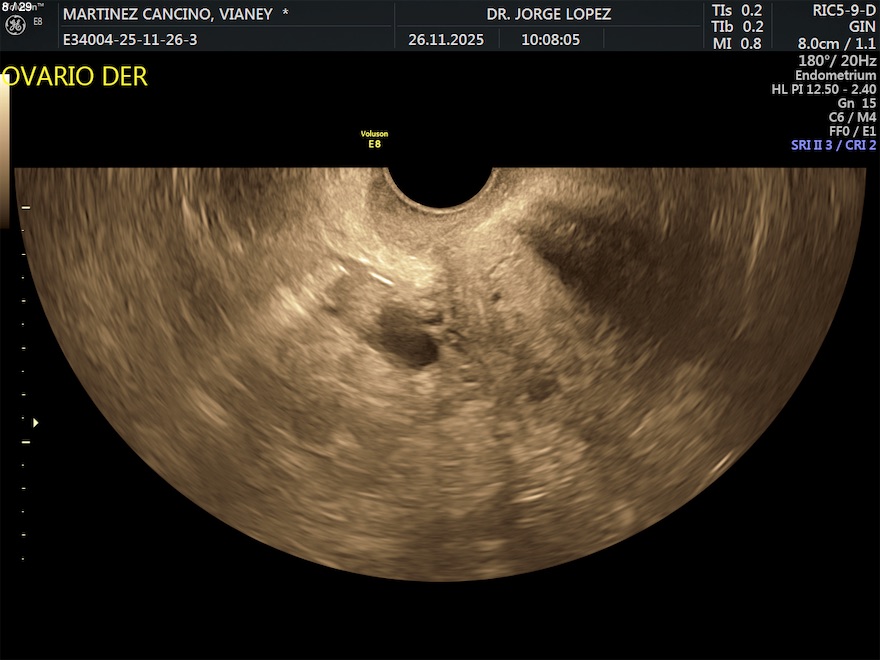Click the Gn 15 gain value
Screen dimensions: 880x660
(x=856, y=103)
